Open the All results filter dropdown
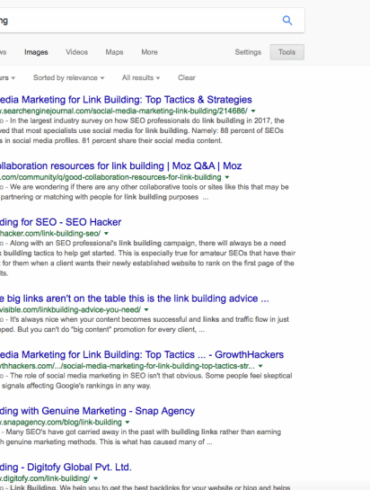Screen dimensions: 370x490 click(x=141, y=78)
